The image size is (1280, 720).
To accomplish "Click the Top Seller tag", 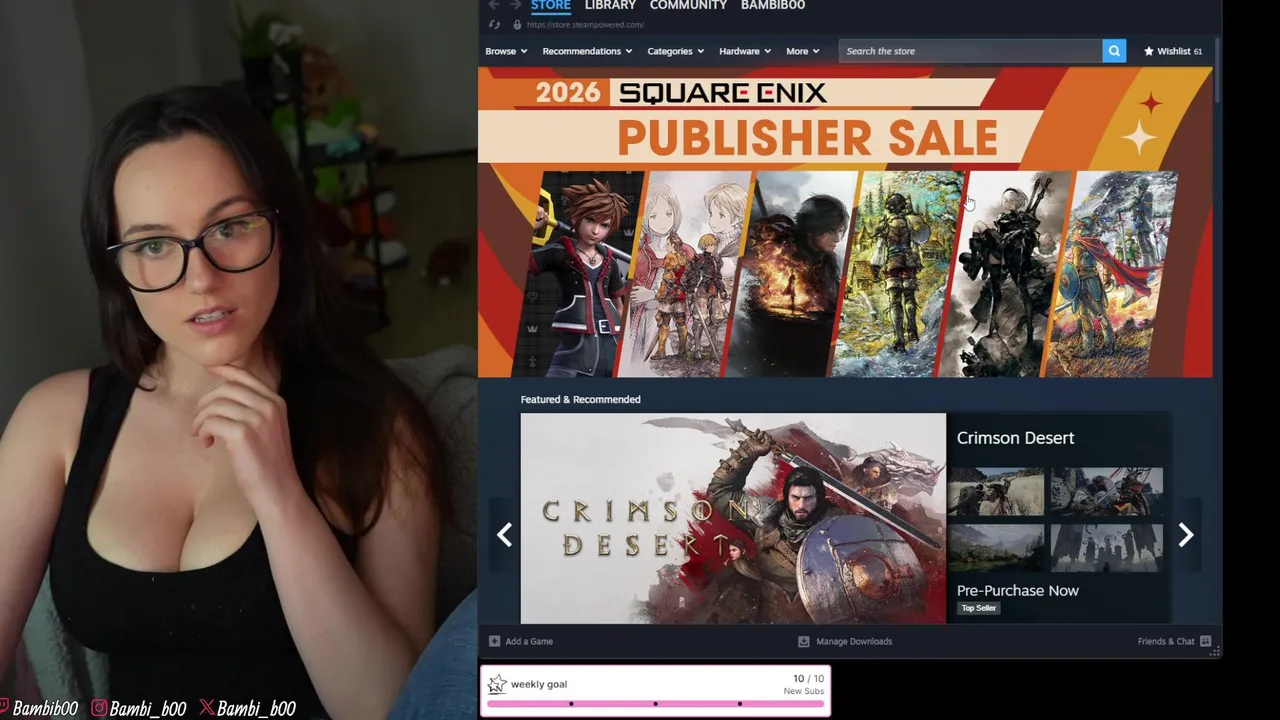I will [x=978, y=608].
